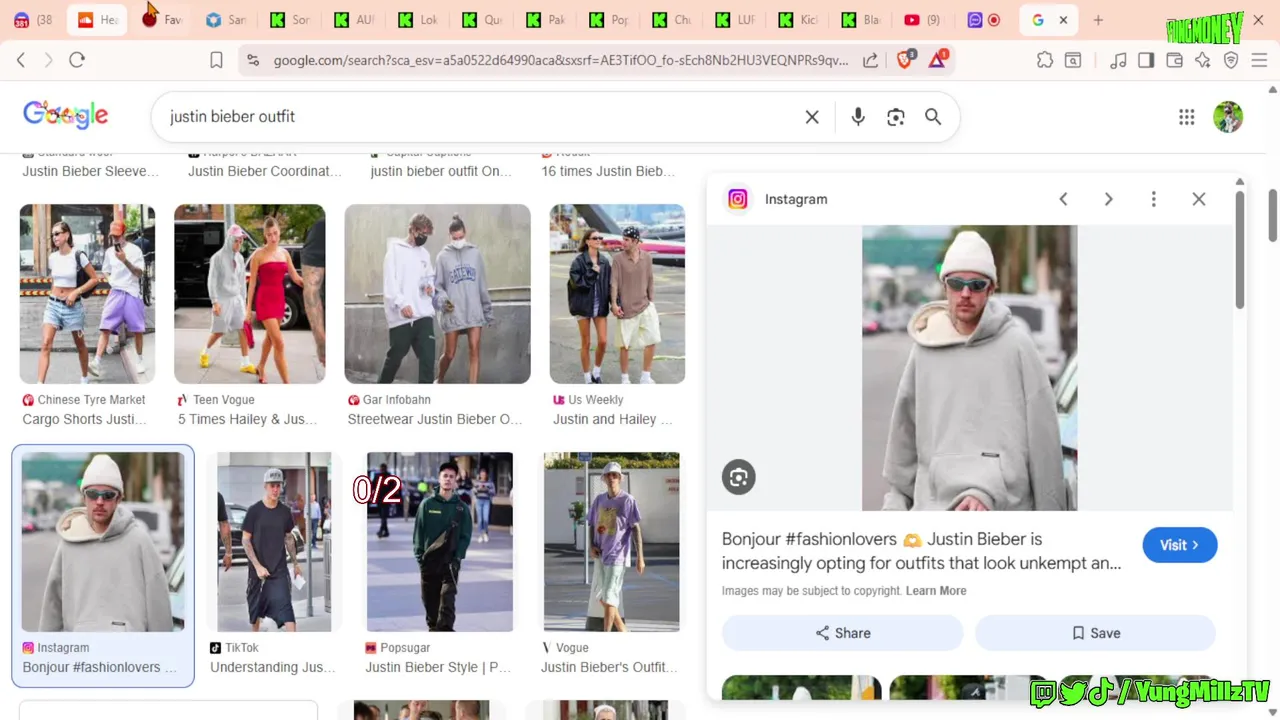
Task: Click 'Understanding Jus...' TikTok title
Action: tap(272, 667)
